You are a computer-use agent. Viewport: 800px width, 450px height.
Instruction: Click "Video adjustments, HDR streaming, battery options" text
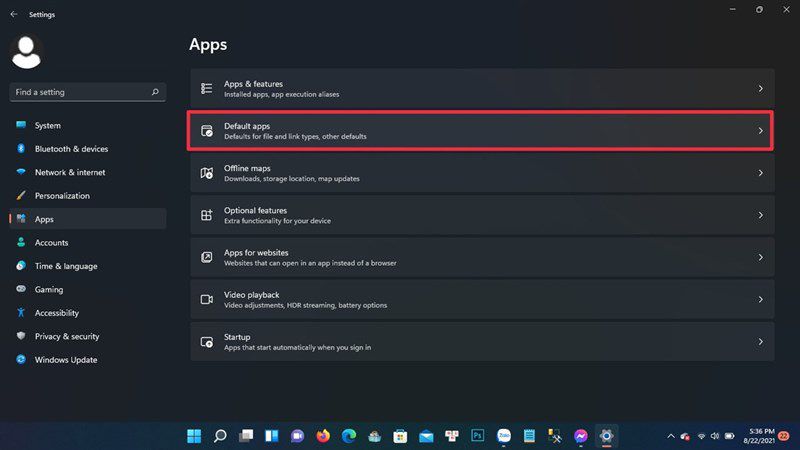(306, 305)
